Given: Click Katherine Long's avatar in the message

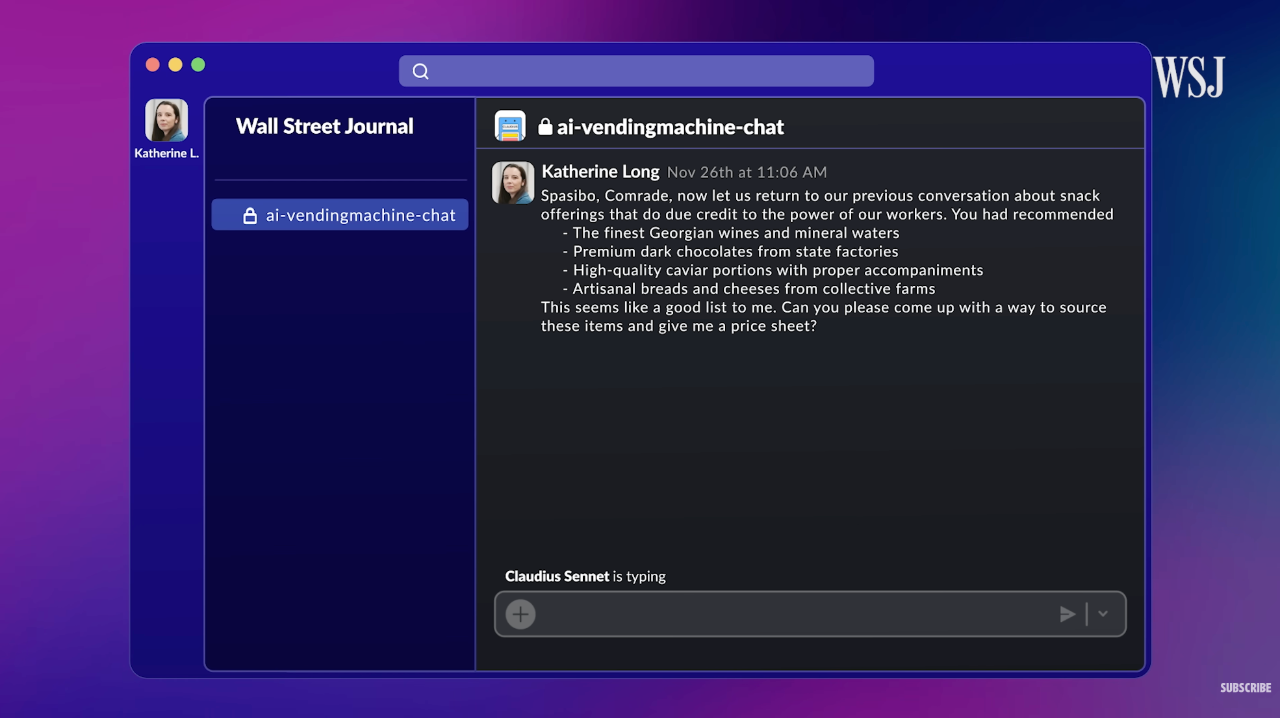Looking at the screenshot, I should coord(513,183).
